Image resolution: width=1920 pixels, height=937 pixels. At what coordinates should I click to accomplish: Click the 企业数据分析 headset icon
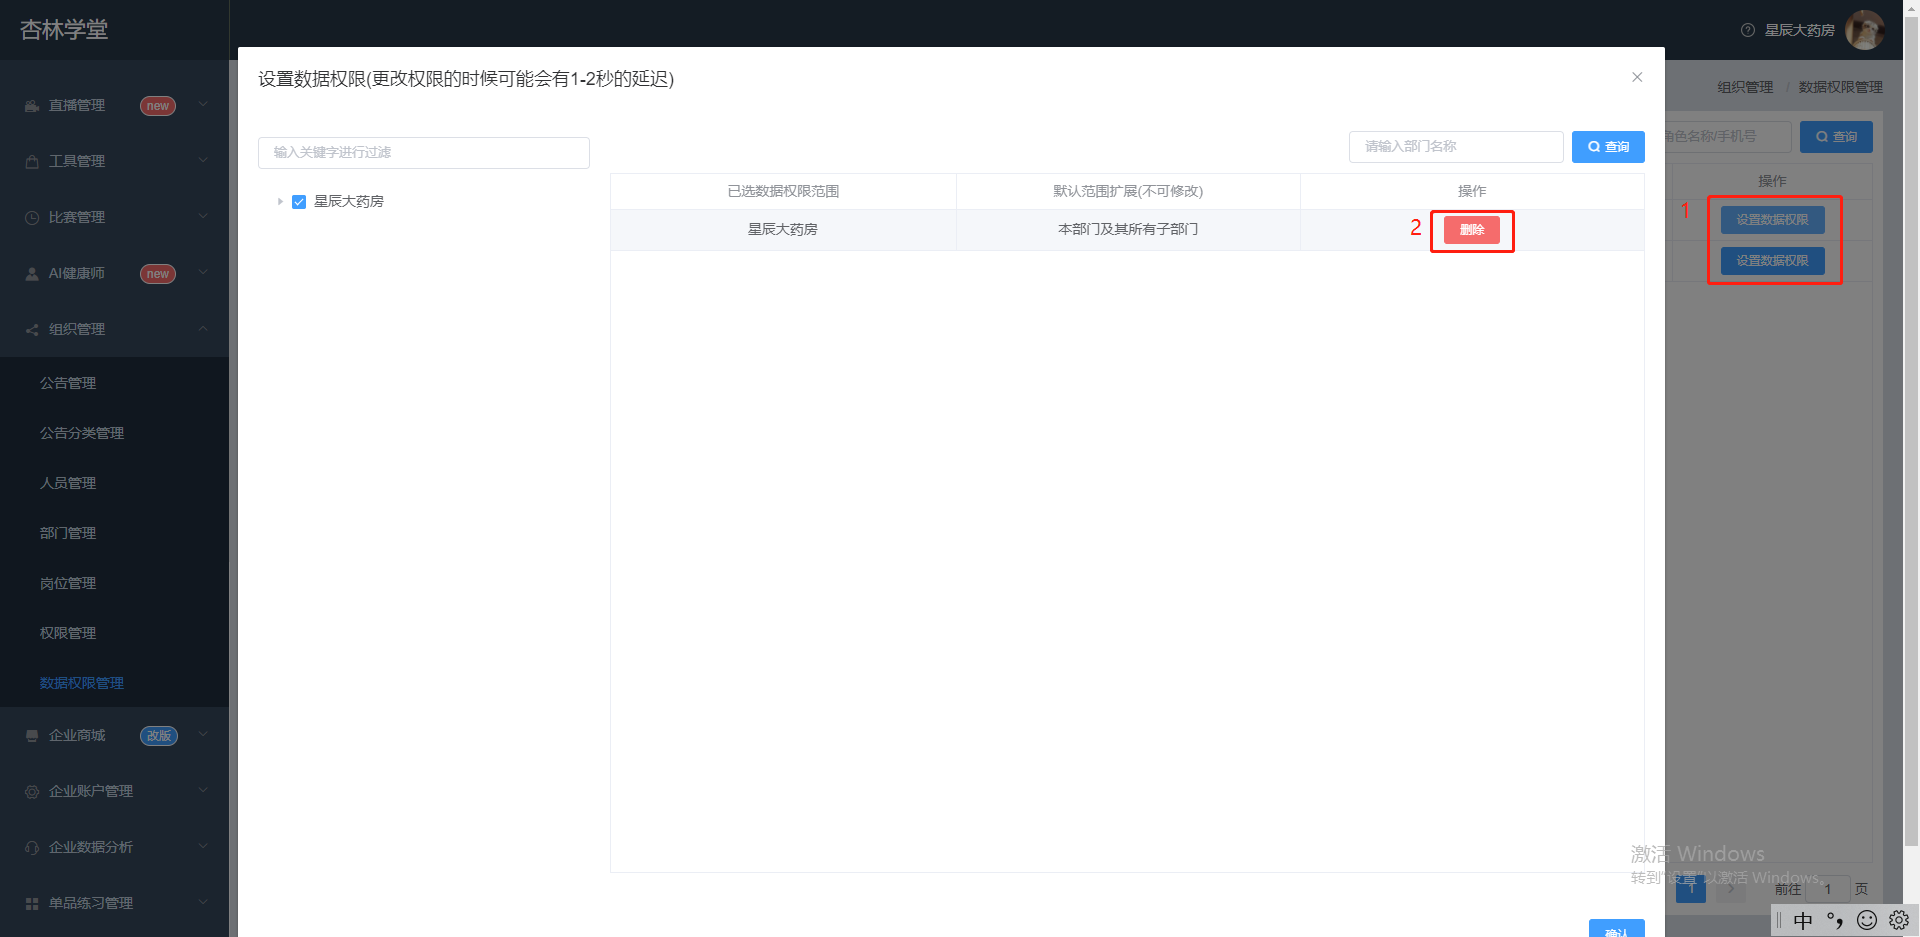pyautogui.click(x=32, y=848)
